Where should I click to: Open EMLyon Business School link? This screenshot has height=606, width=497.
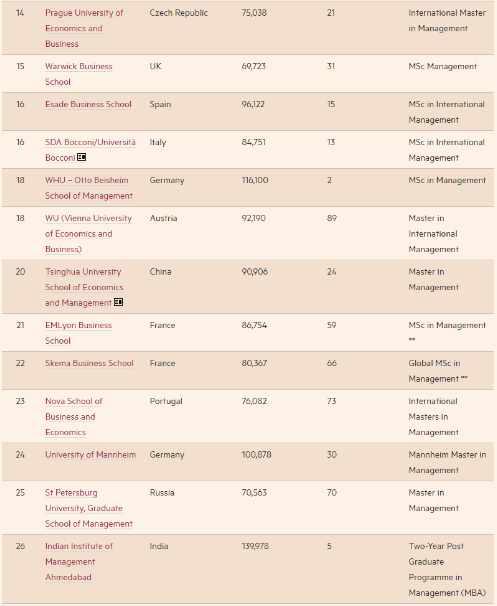coord(78,333)
